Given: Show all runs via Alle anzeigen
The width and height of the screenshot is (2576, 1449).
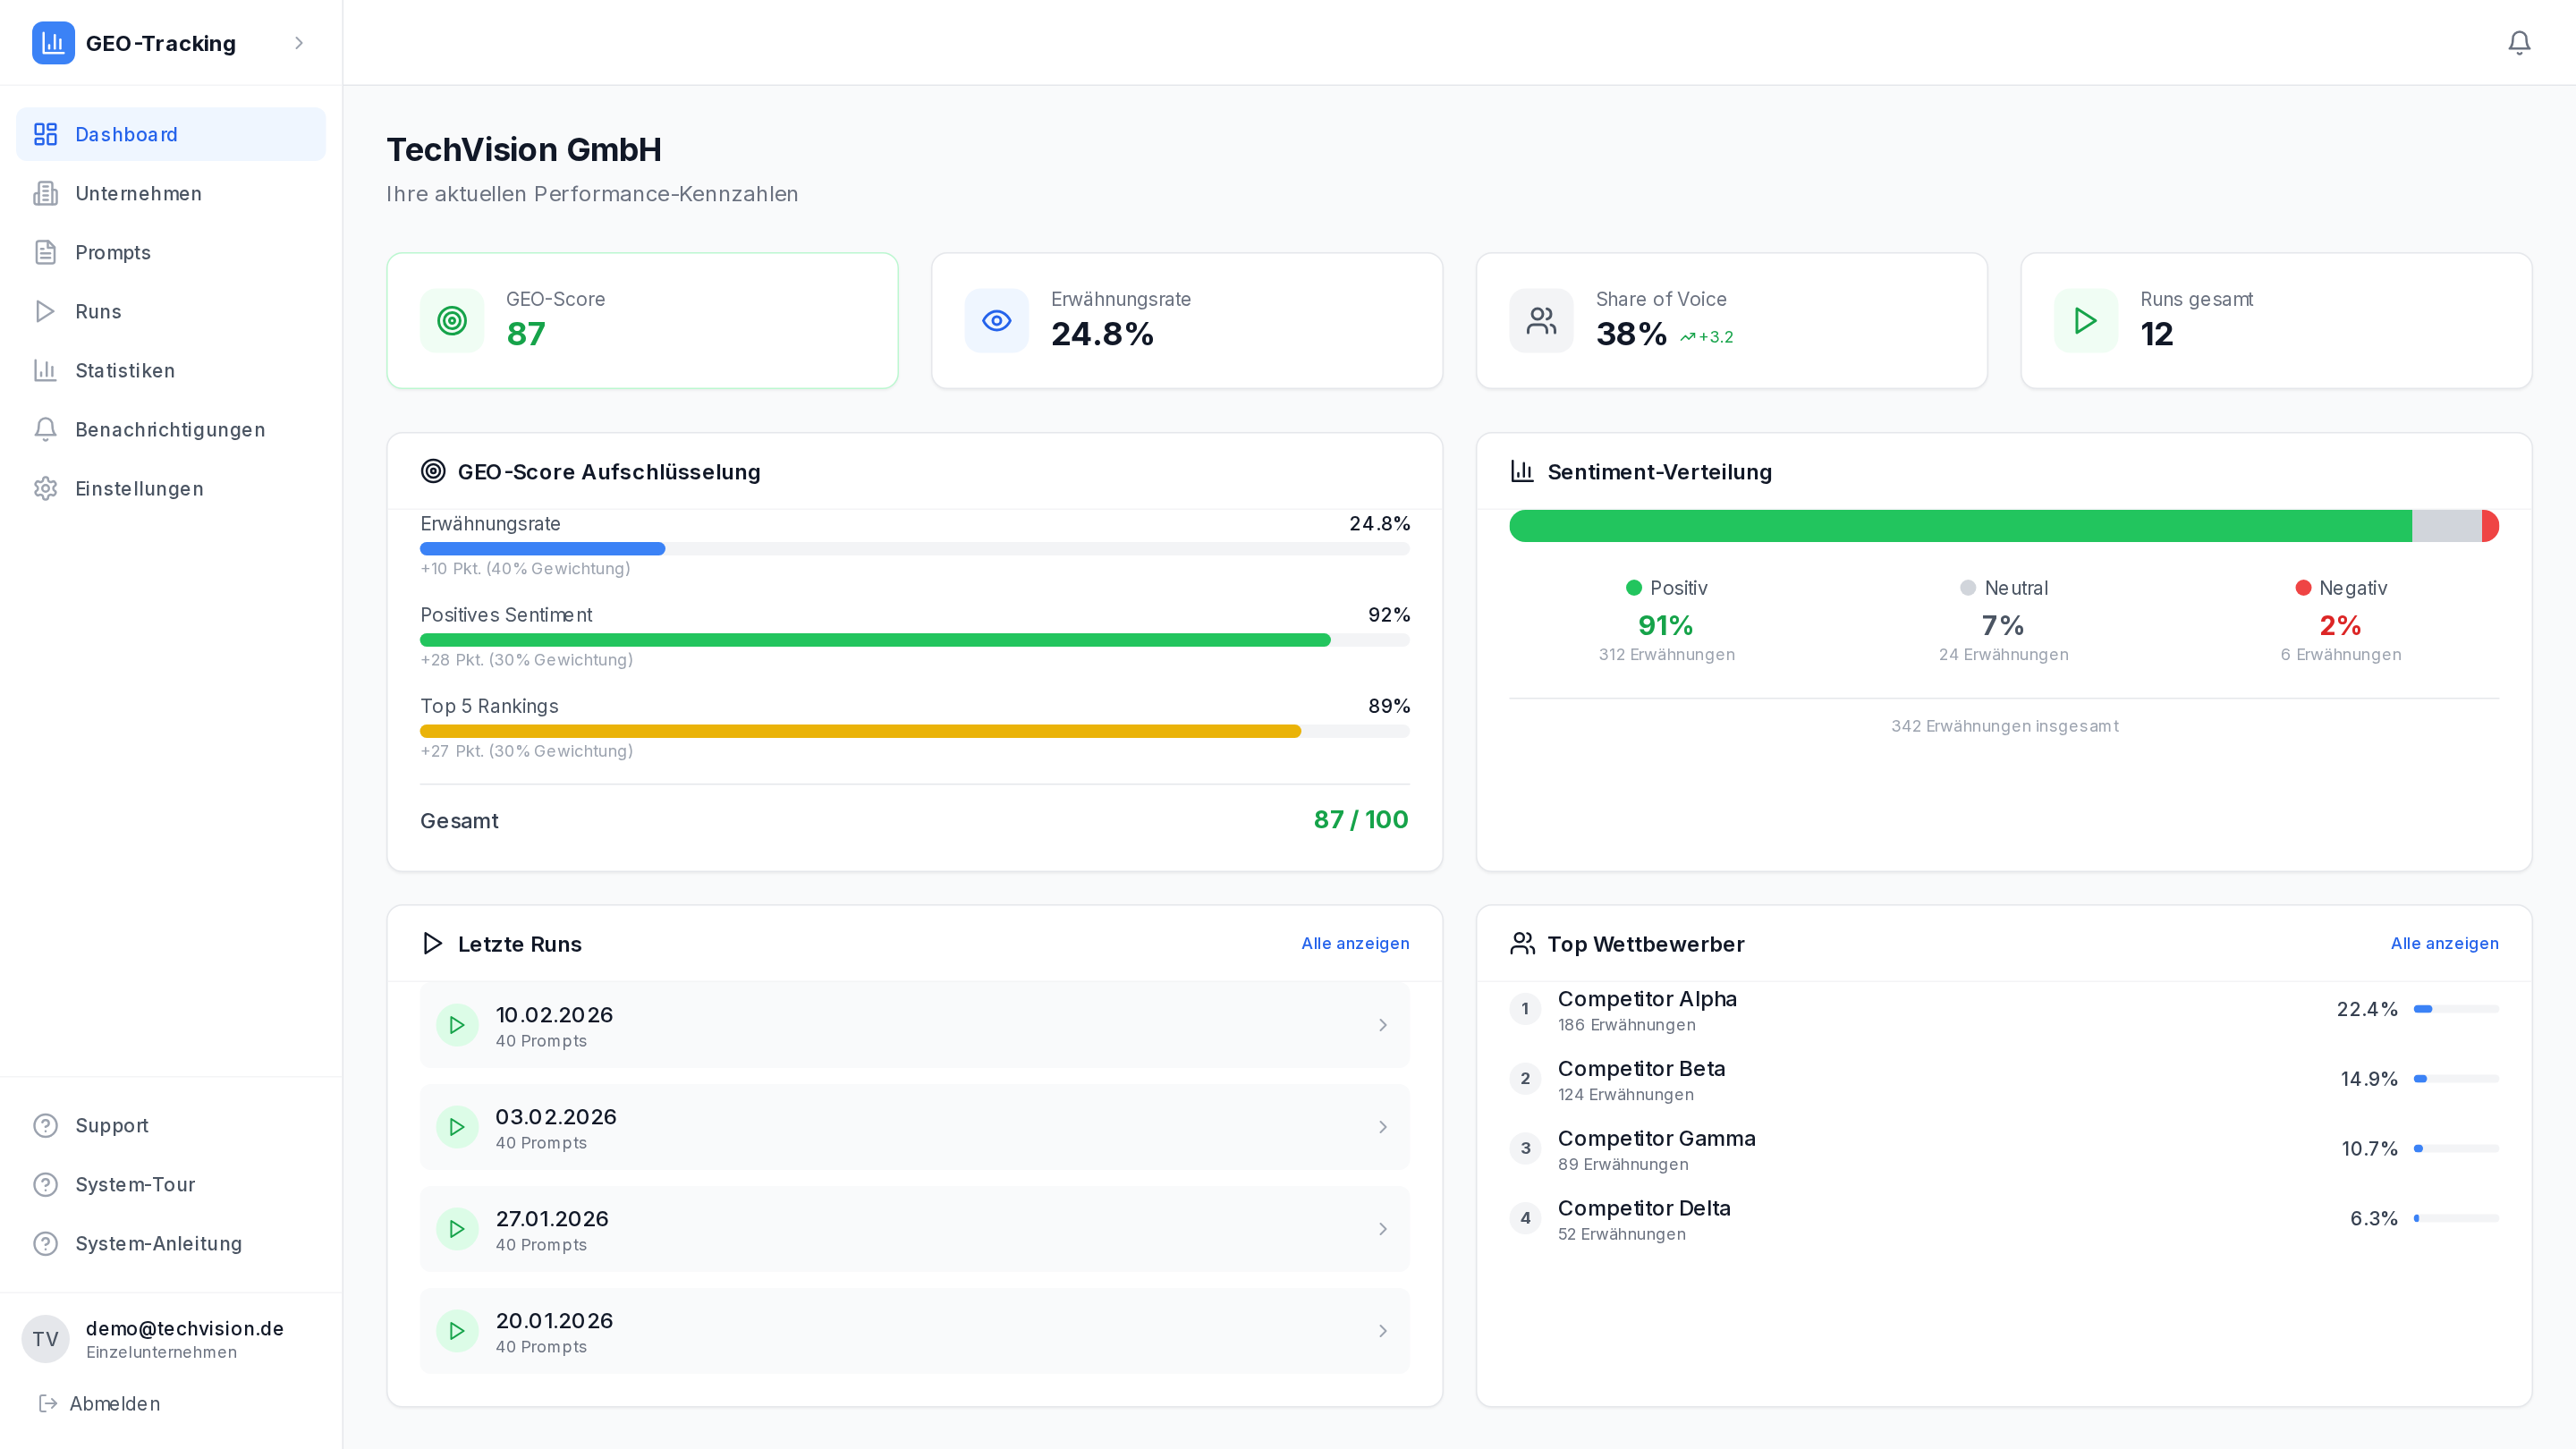Looking at the screenshot, I should [x=1354, y=943].
